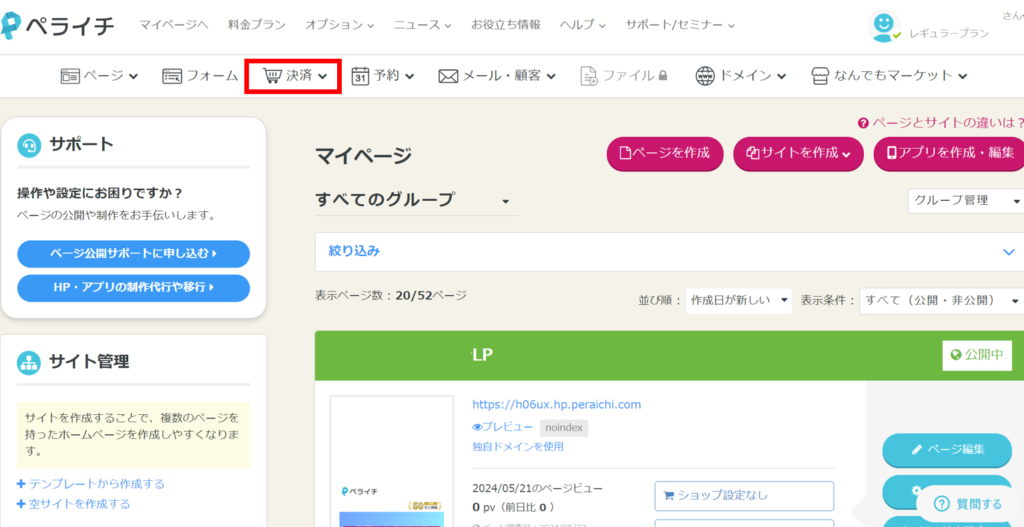
Task: Click the globe ドメイン icon
Action: (705, 76)
